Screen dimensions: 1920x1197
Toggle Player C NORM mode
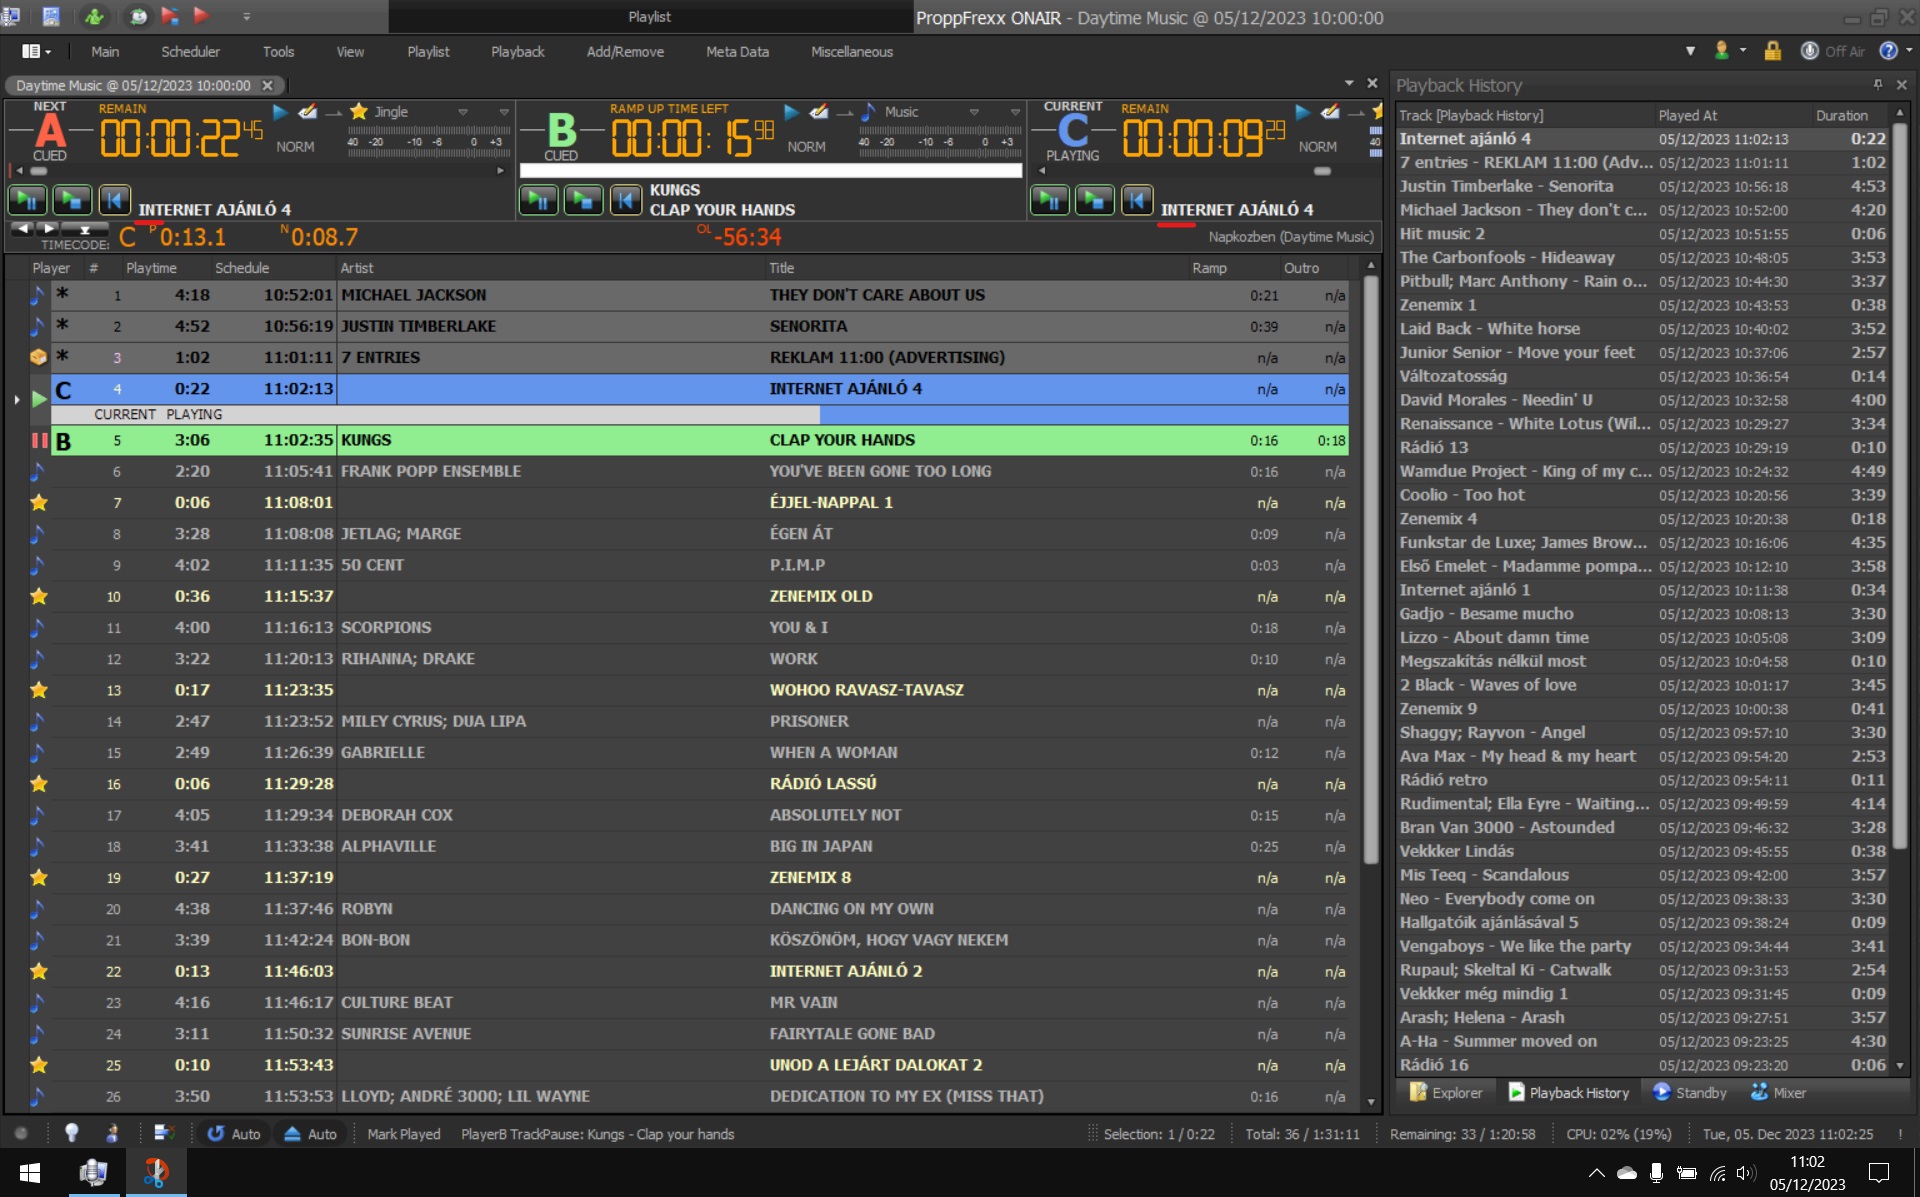click(x=1317, y=147)
